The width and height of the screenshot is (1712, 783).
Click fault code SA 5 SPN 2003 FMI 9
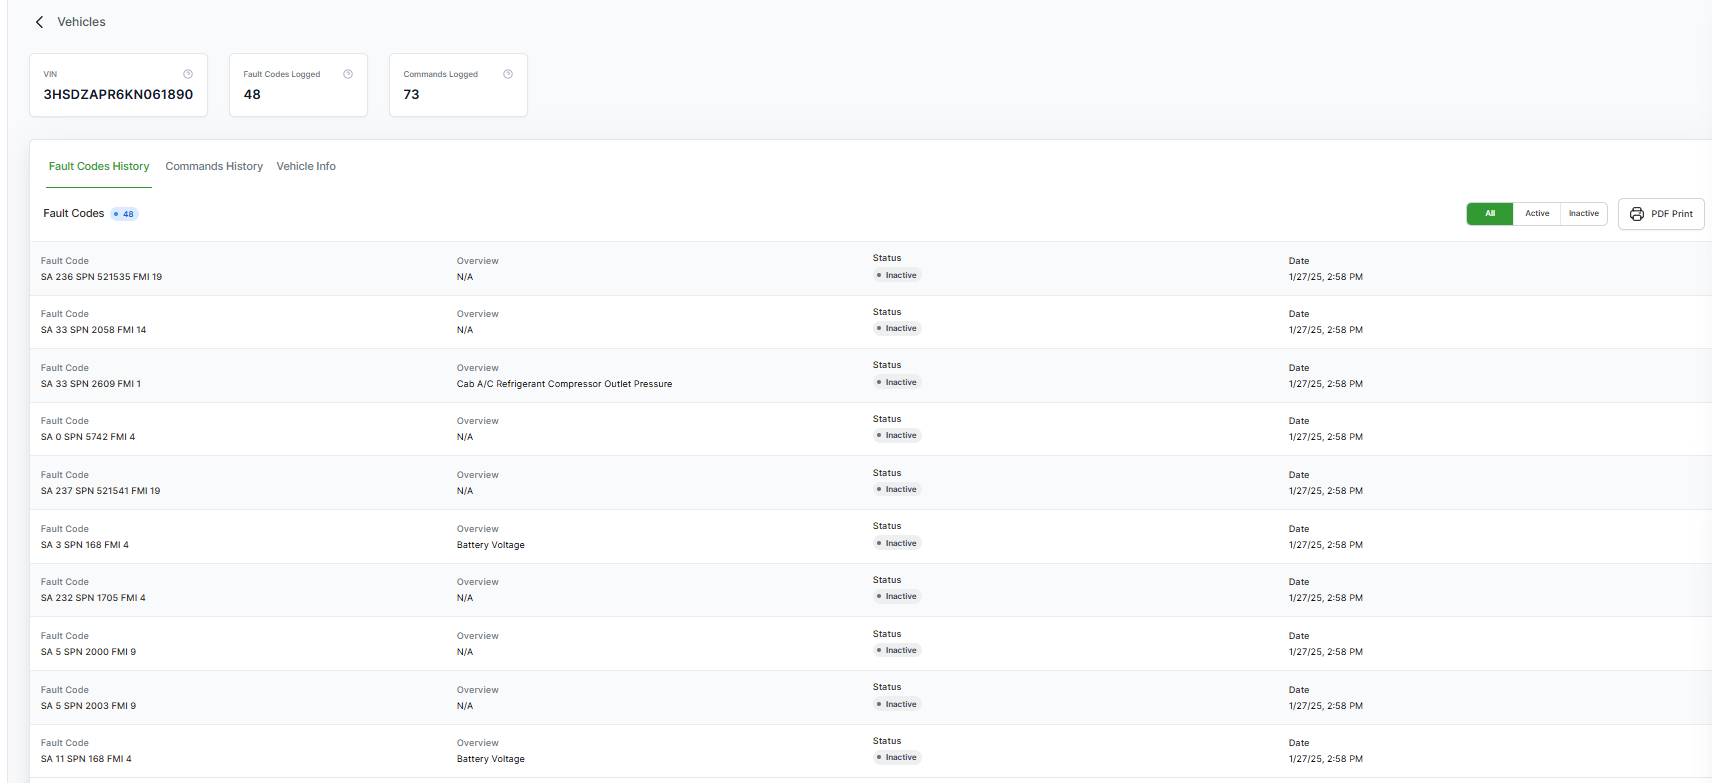(88, 706)
